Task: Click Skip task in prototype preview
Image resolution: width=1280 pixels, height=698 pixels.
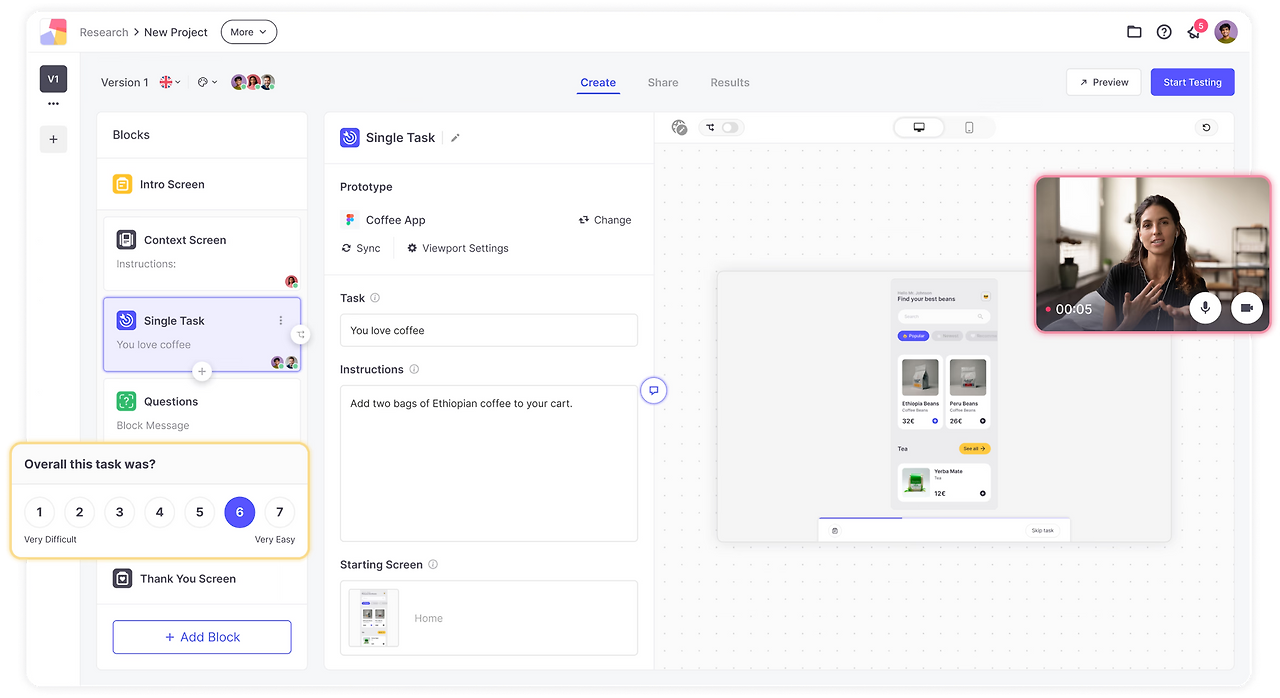Action: (1042, 530)
